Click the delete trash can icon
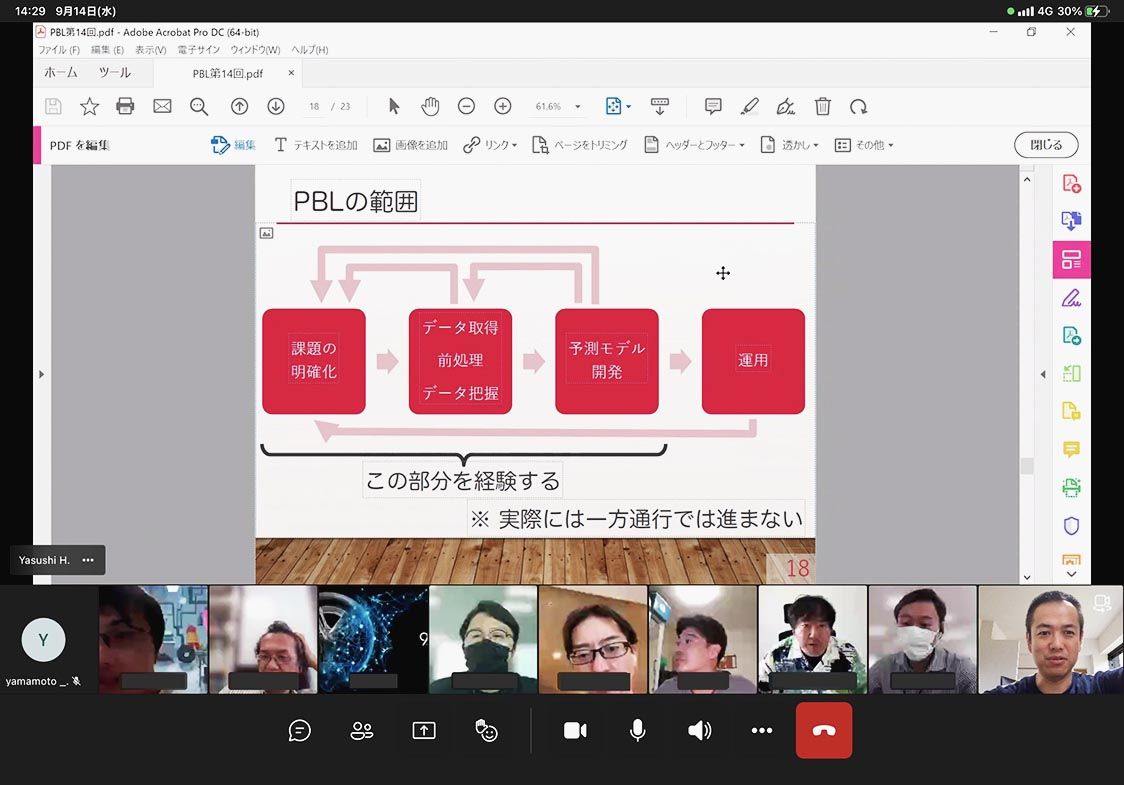The image size is (1124, 785). 822,106
